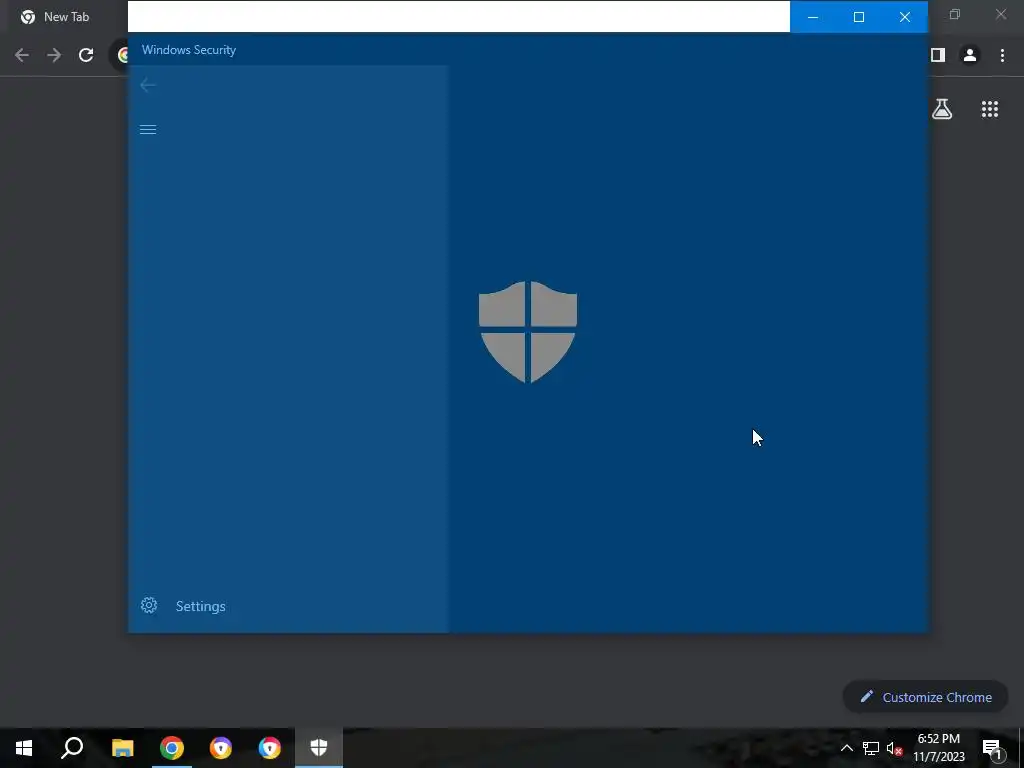
Task: Open the Settings label in sidebar
Action: 200,606
